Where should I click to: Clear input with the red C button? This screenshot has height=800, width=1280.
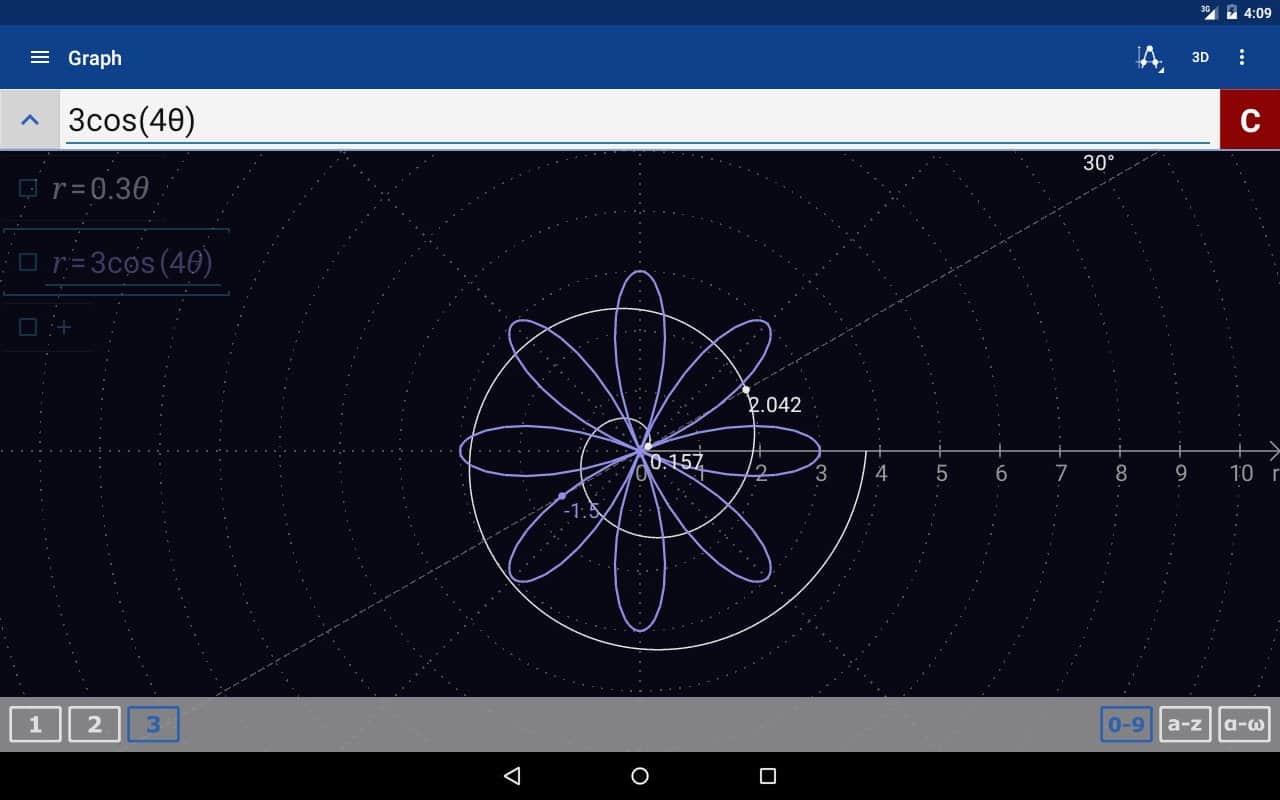[1249, 120]
